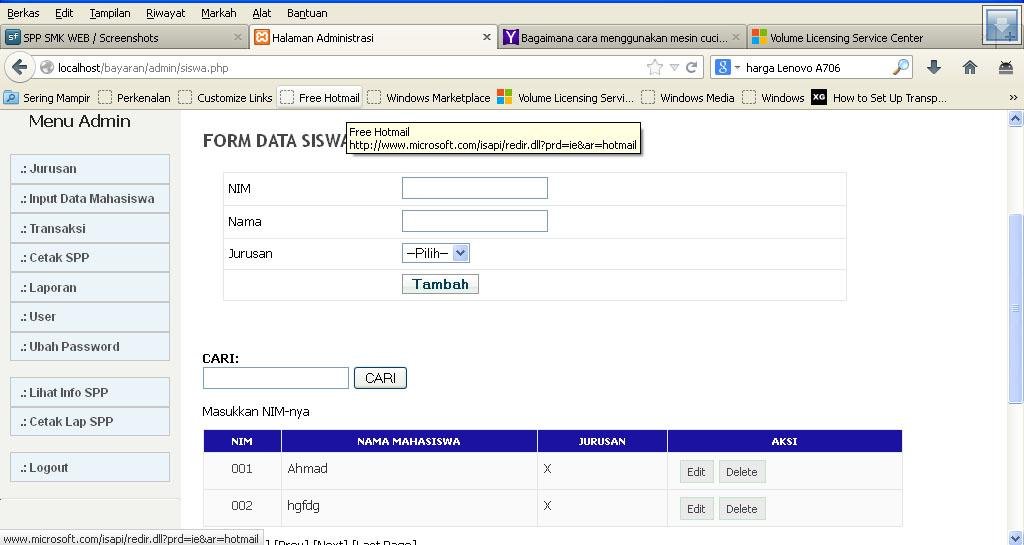The width and height of the screenshot is (1024, 545).
Task: Click the How to Set Up Transp... bookmark
Action: (879, 98)
